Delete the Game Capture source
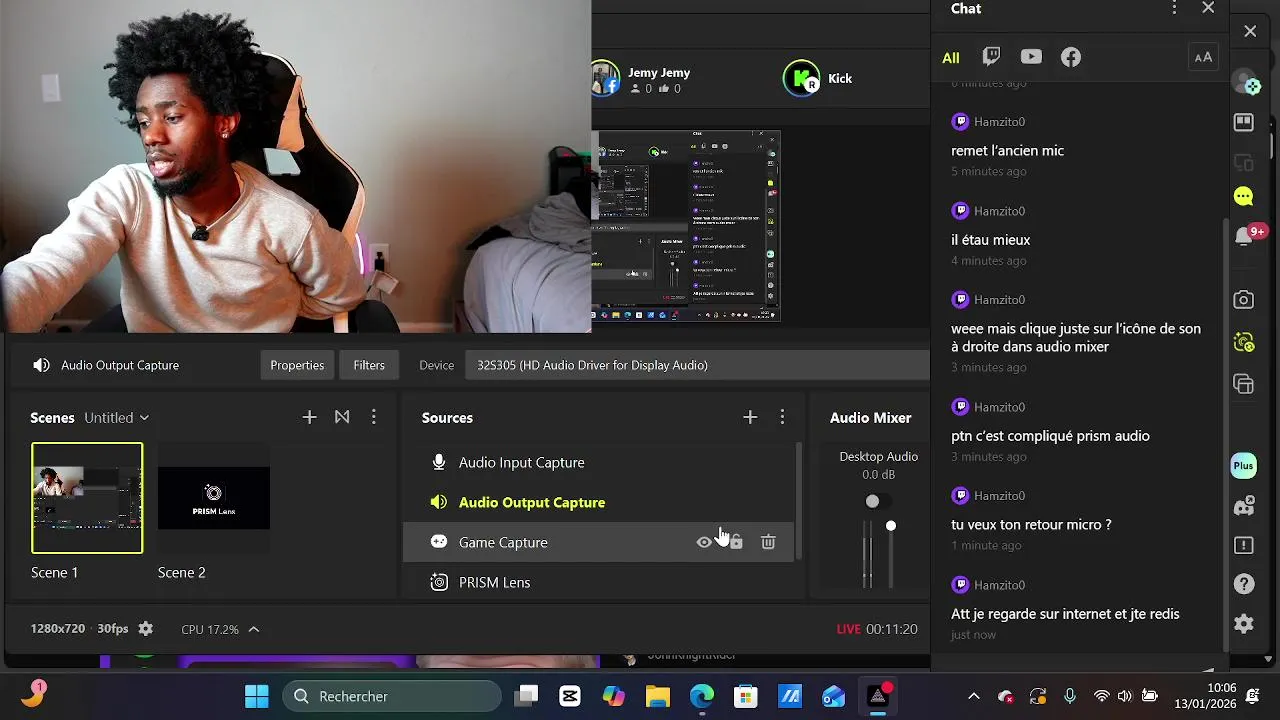 (x=768, y=542)
